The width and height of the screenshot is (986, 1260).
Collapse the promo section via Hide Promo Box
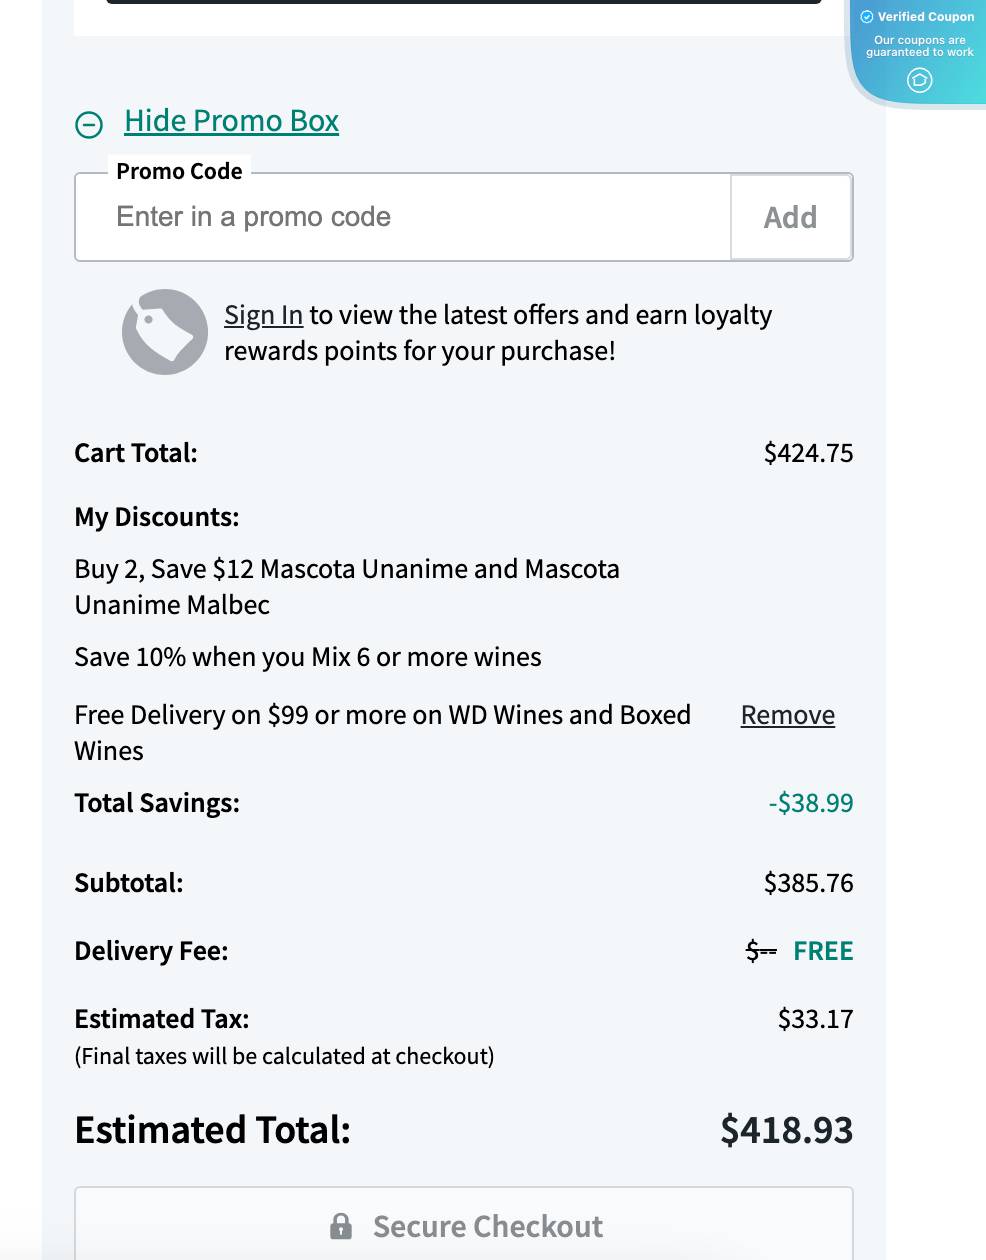coord(231,121)
